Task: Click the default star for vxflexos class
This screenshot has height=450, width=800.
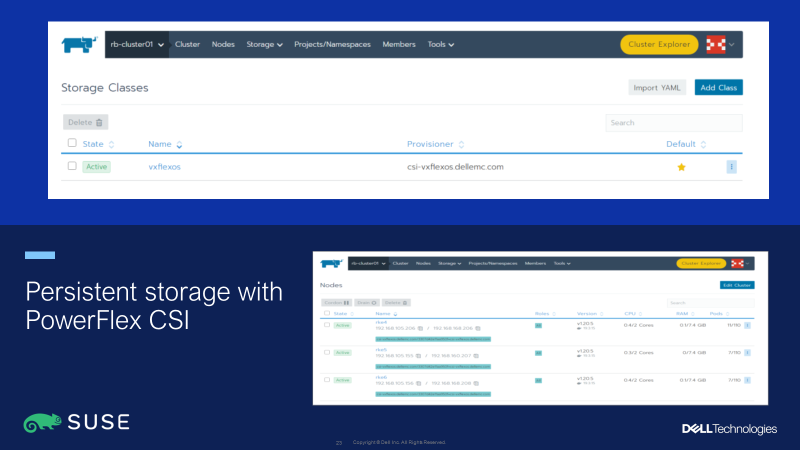Action: (x=681, y=167)
